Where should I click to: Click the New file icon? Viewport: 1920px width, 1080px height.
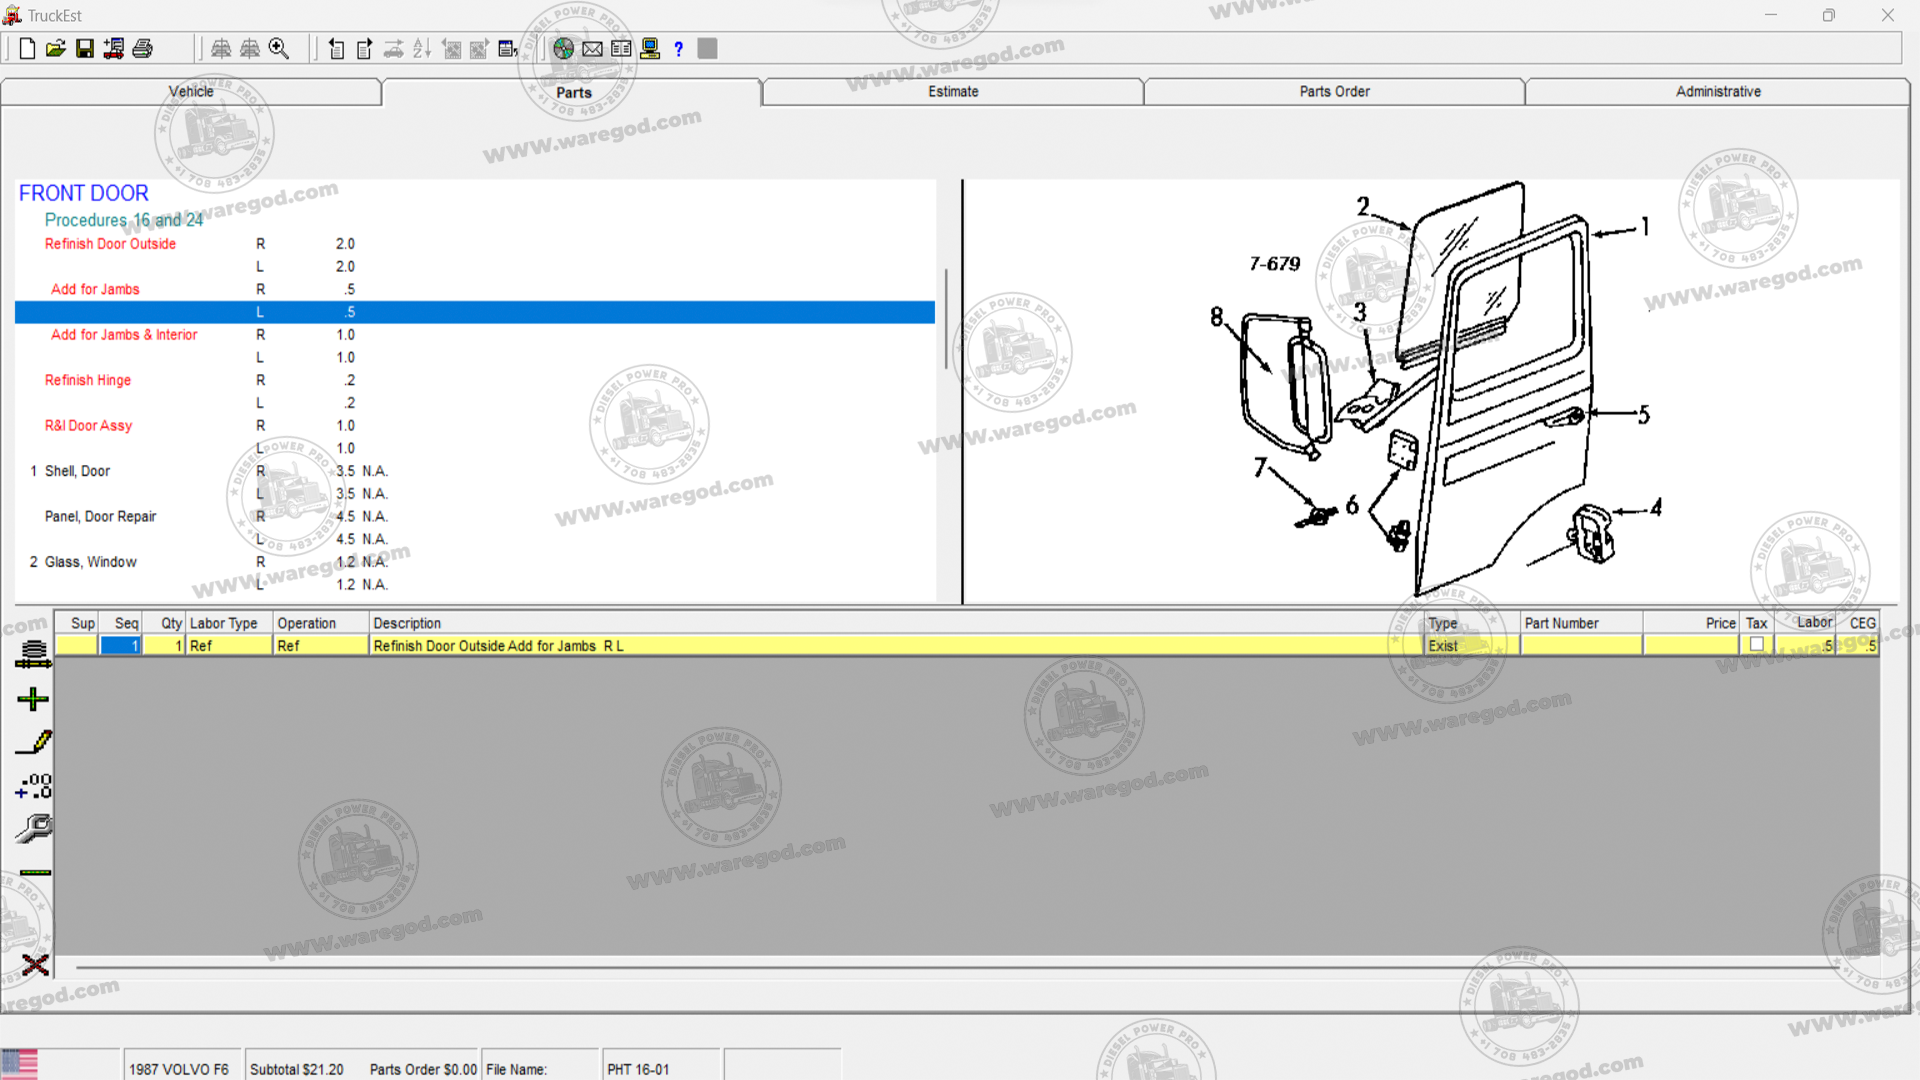coord(27,49)
